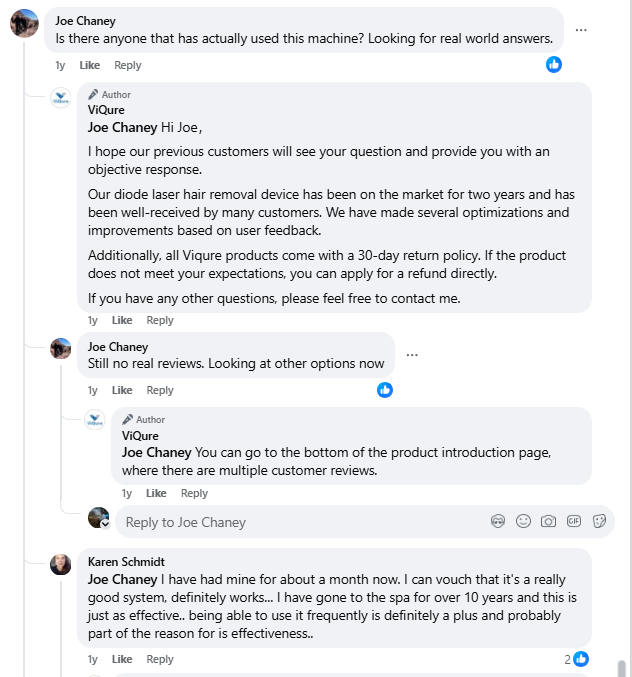The height and width of the screenshot is (677, 632).
Task: Like Joe Chaney's question about the machine
Action: click(90, 65)
